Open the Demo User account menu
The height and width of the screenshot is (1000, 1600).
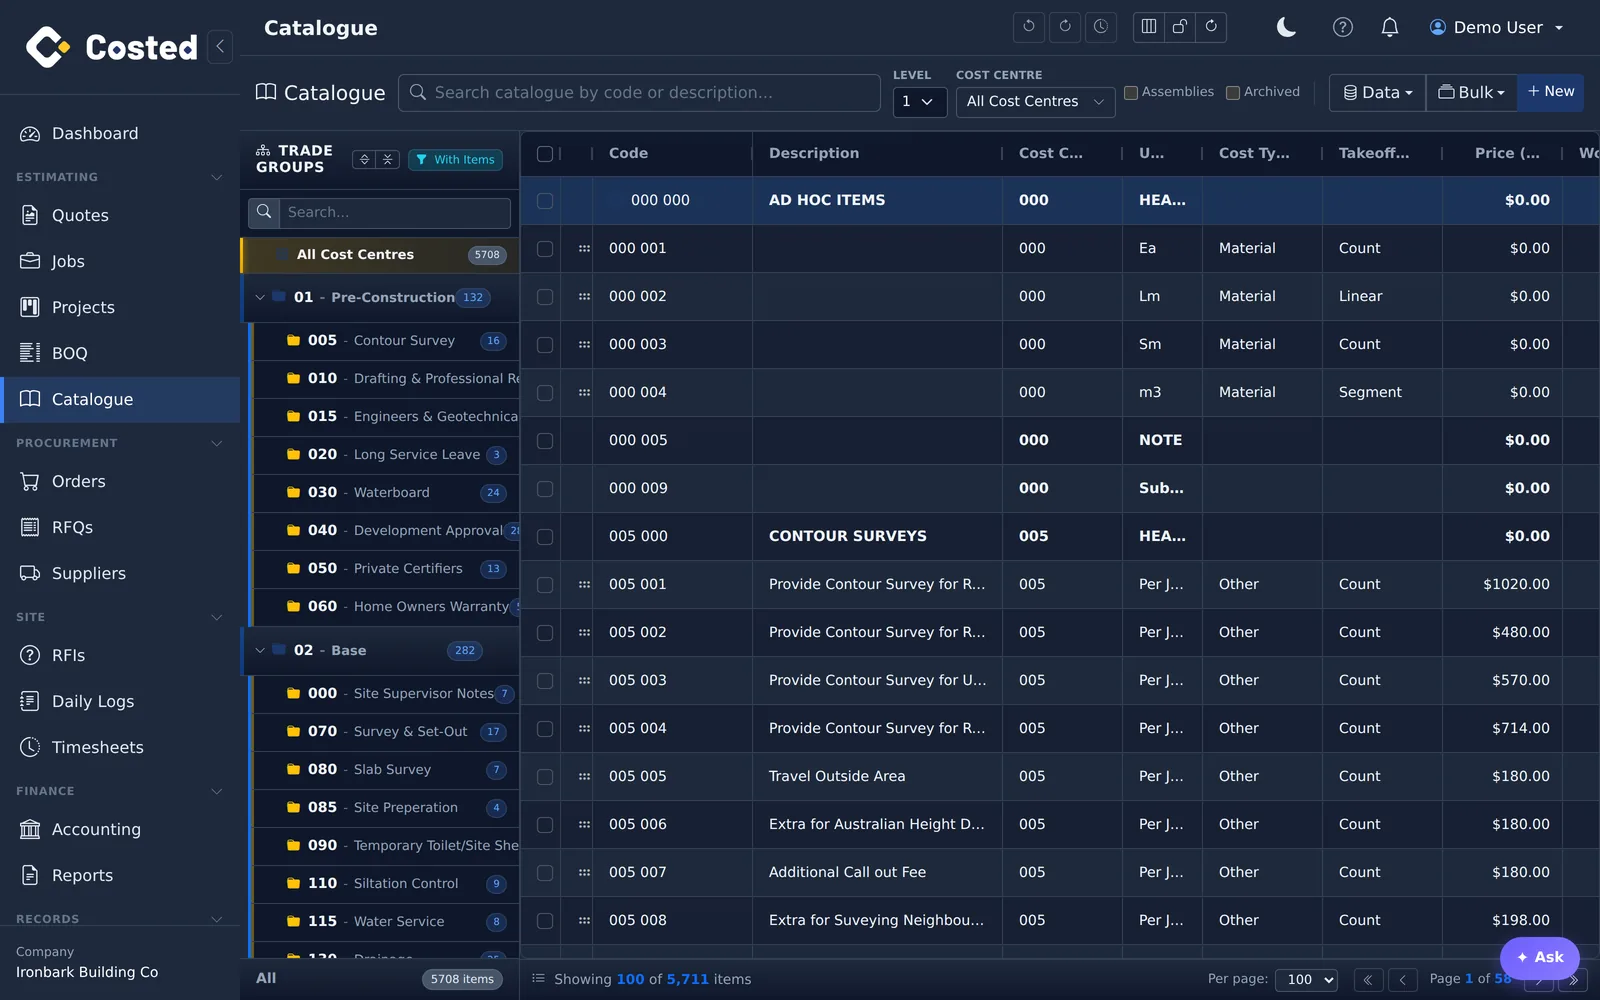(x=1497, y=27)
